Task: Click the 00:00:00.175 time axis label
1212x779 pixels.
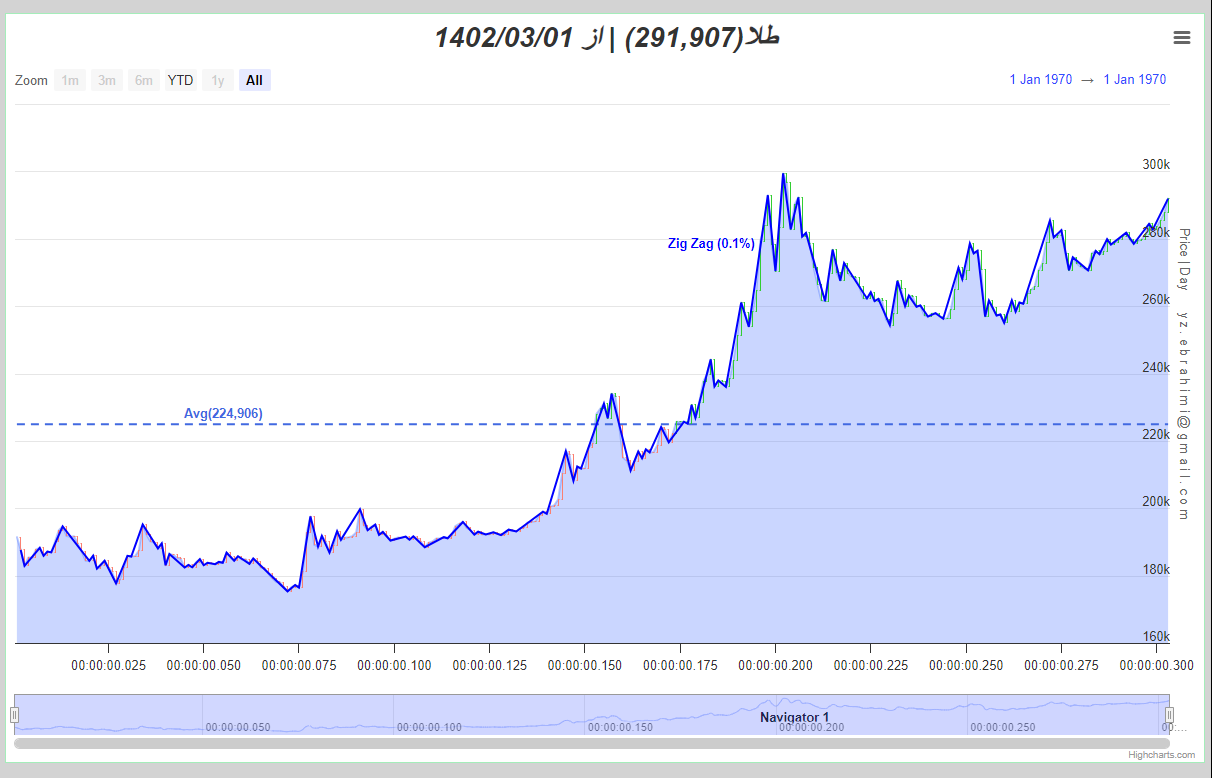Action: click(681, 665)
